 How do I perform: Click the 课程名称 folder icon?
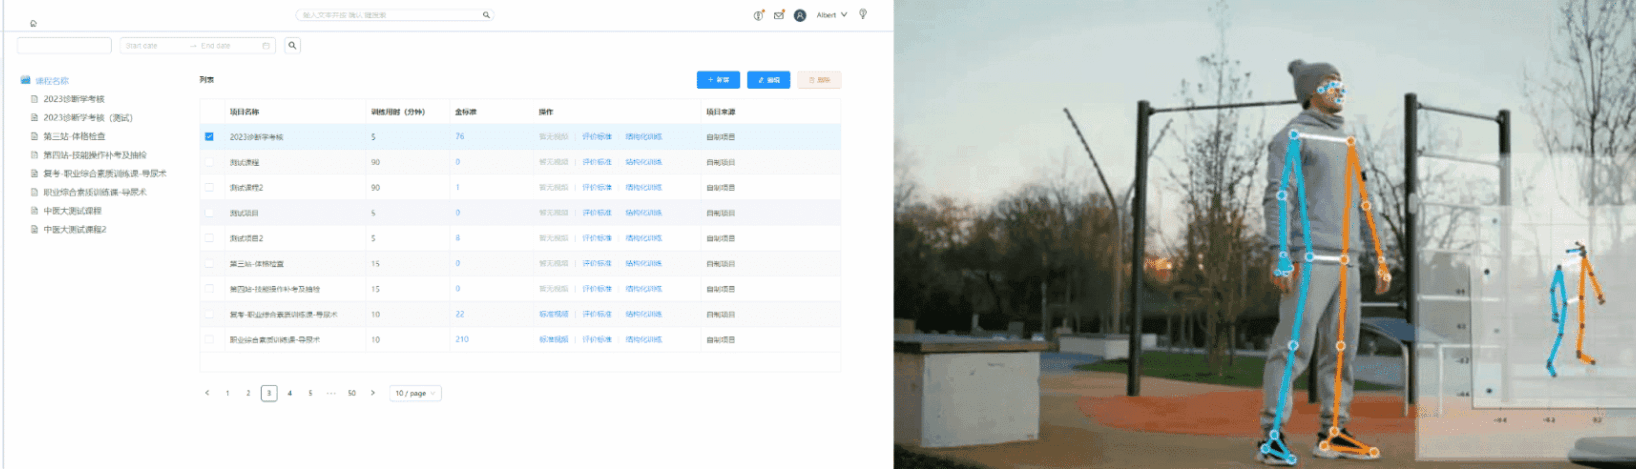tap(26, 80)
